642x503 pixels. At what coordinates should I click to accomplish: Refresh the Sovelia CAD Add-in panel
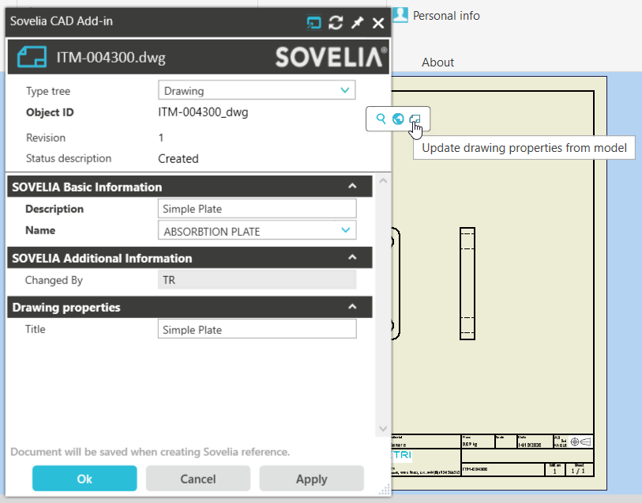335,23
